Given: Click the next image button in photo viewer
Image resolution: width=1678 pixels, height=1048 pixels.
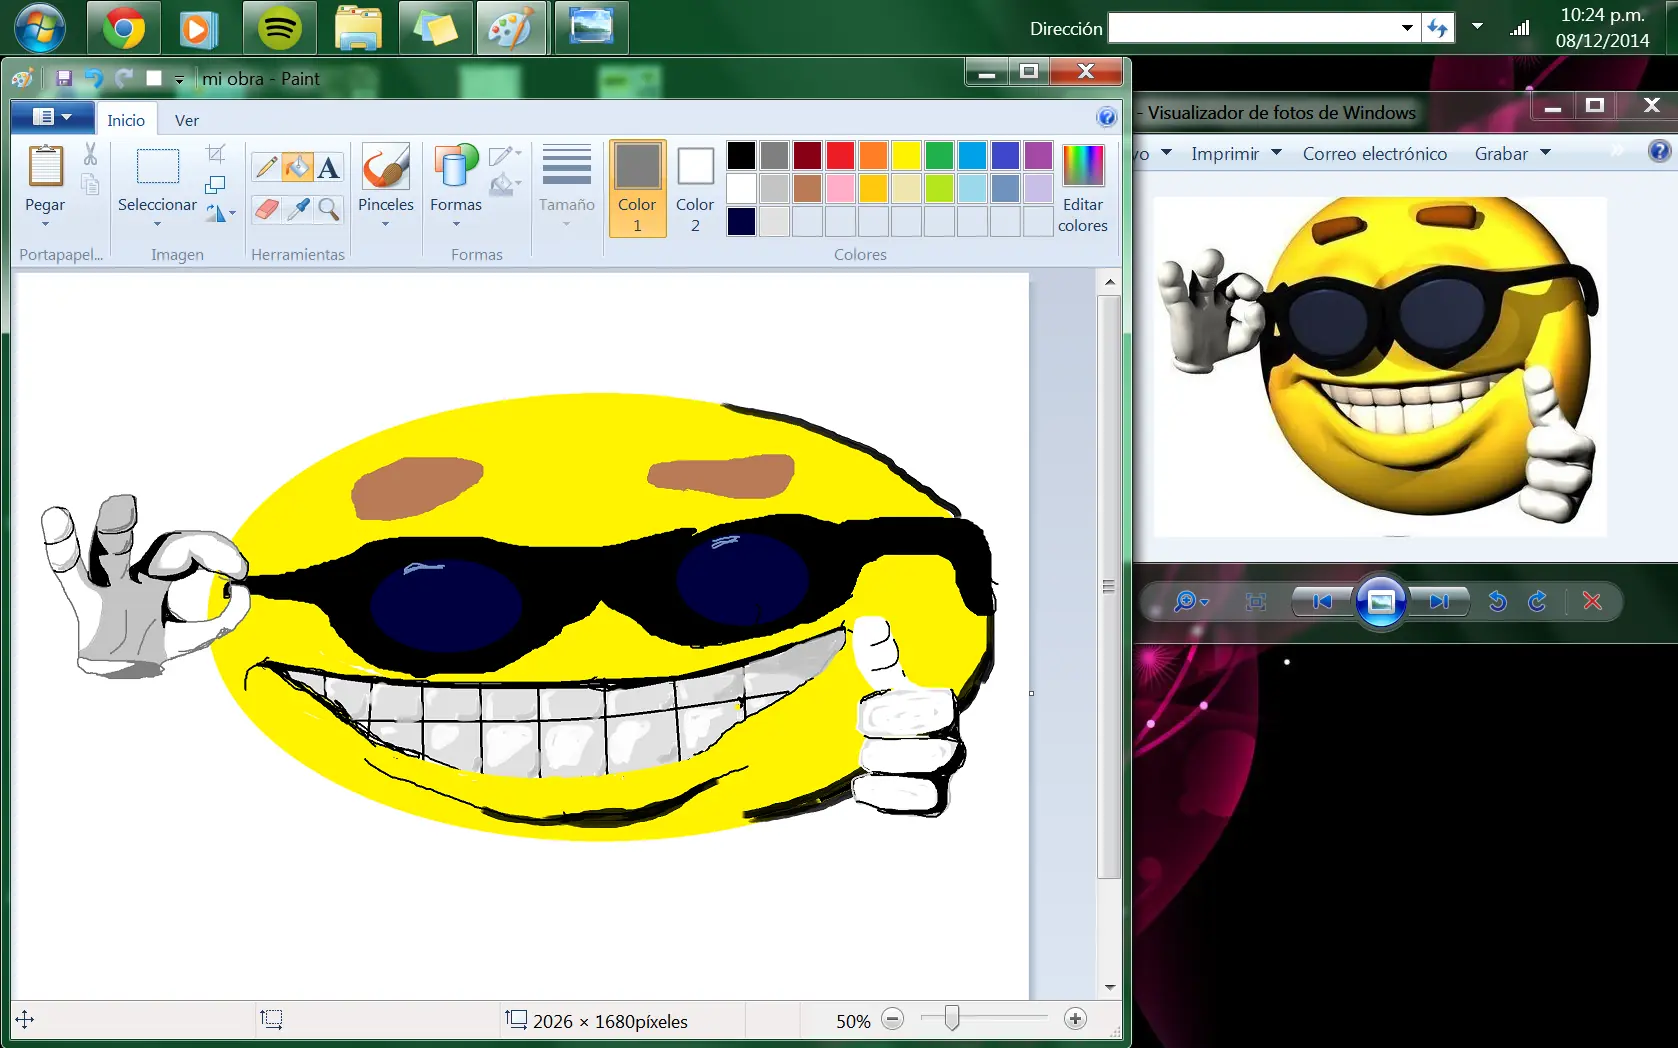Looking at the screenshot, I should [1439, 601].
